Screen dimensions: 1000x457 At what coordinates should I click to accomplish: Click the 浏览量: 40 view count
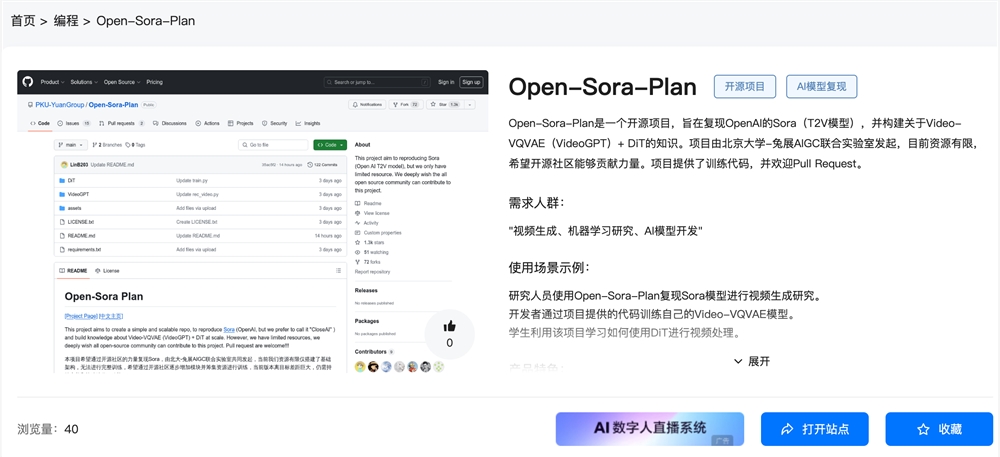48,429
